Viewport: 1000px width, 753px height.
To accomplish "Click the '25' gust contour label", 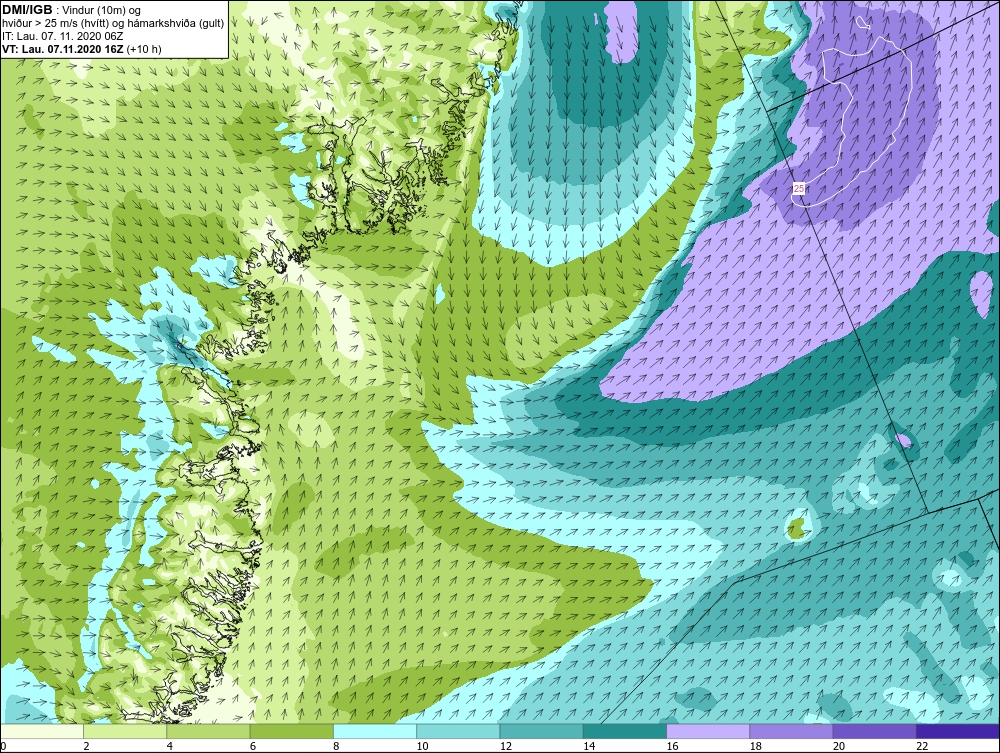I will click(x=799, y=189).
